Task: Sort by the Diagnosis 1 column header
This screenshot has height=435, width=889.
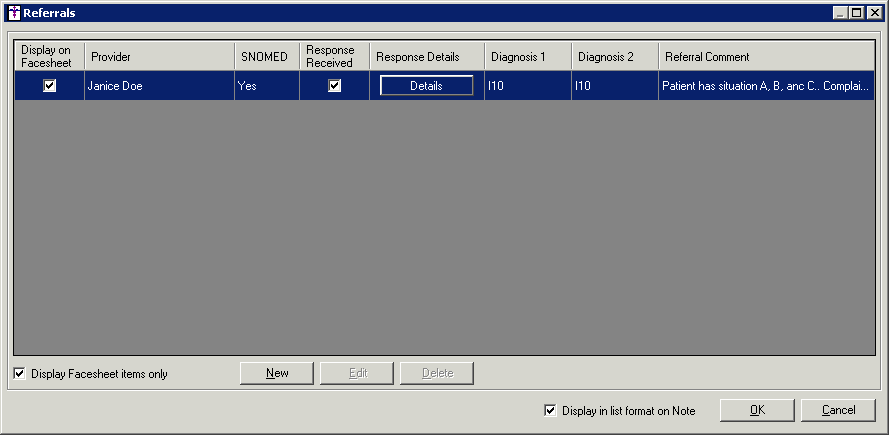Action: tap(528, 57)
